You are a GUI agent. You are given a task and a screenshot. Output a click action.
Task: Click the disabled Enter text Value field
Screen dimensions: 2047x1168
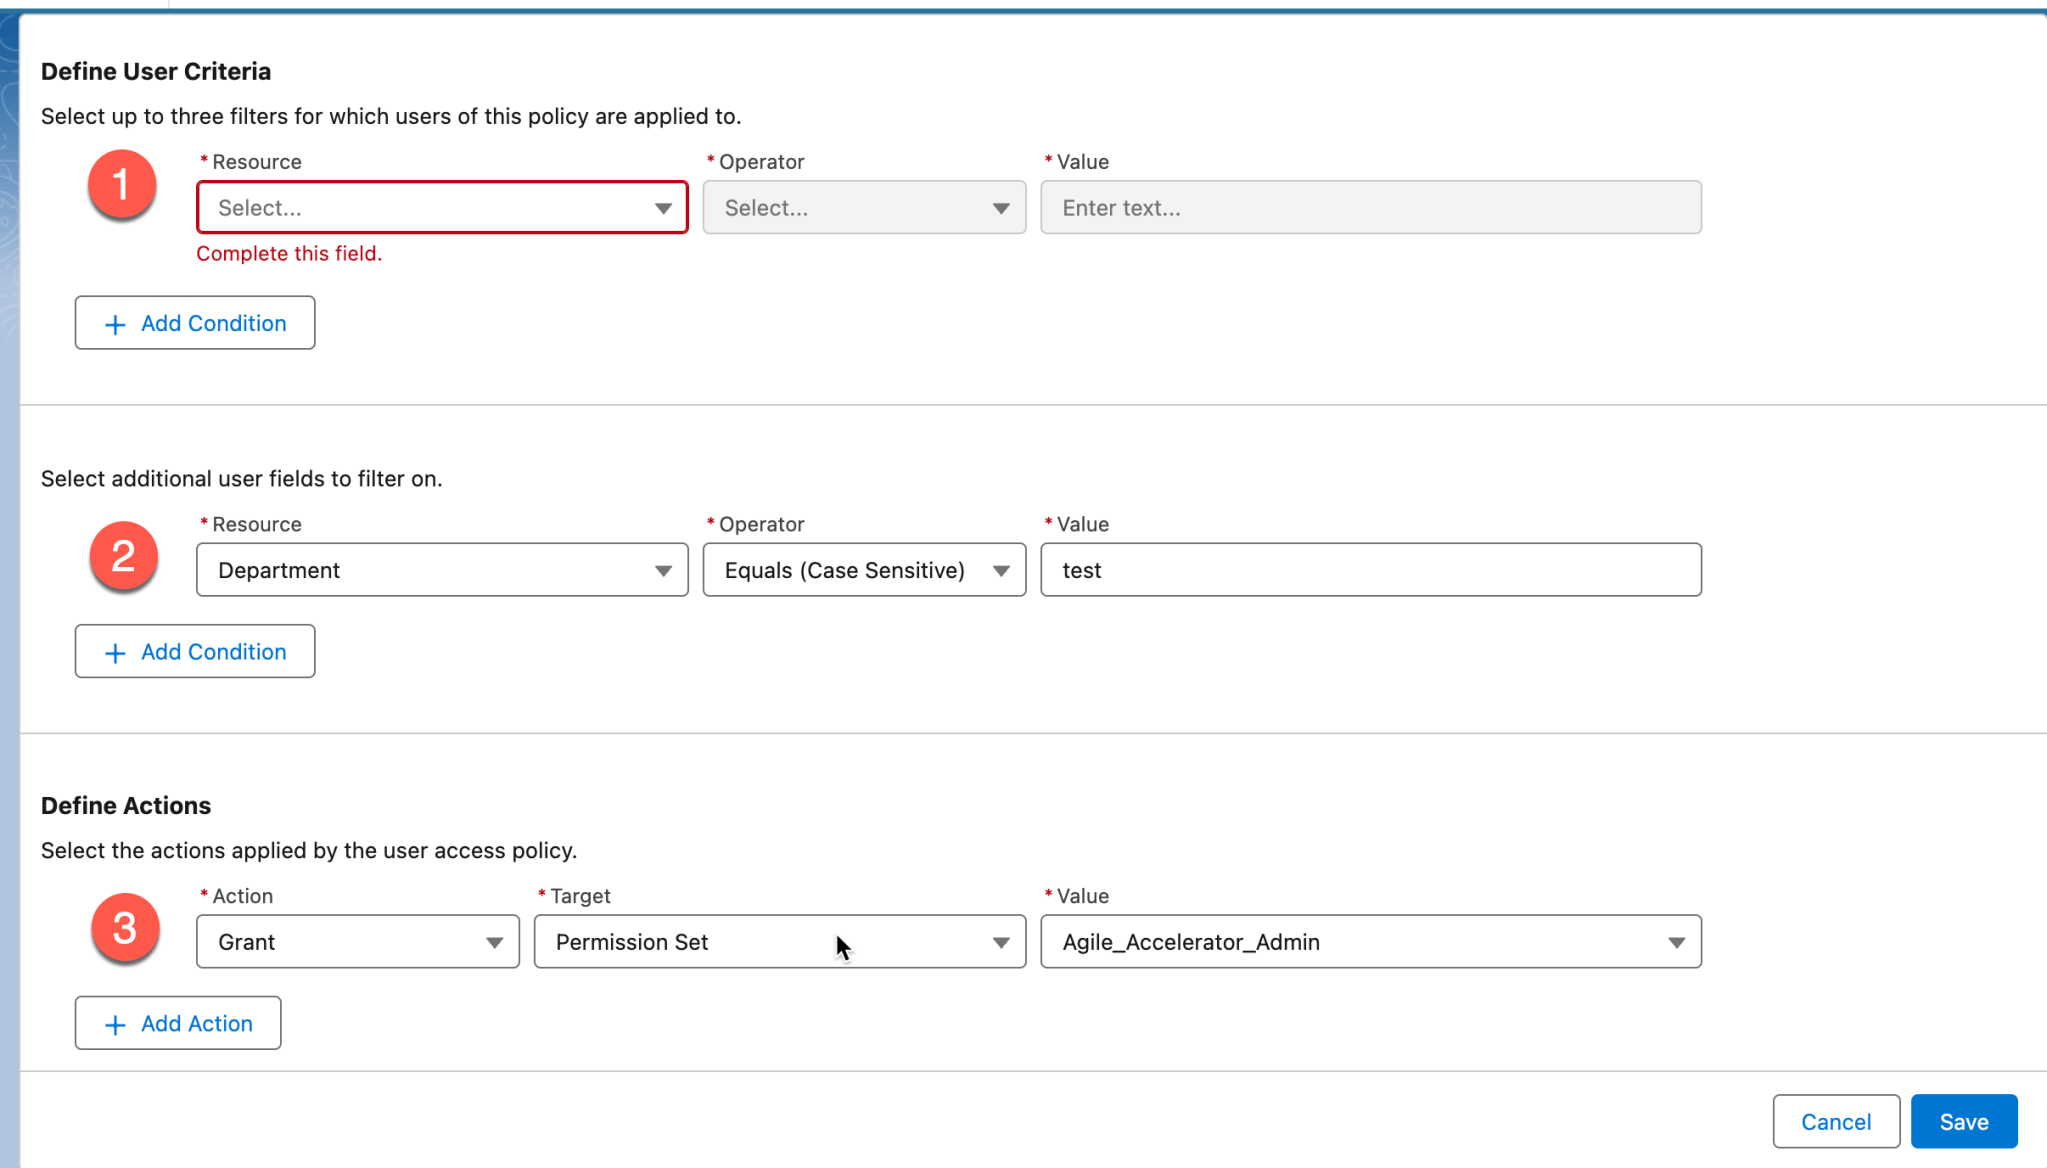tap(1370, 207)
